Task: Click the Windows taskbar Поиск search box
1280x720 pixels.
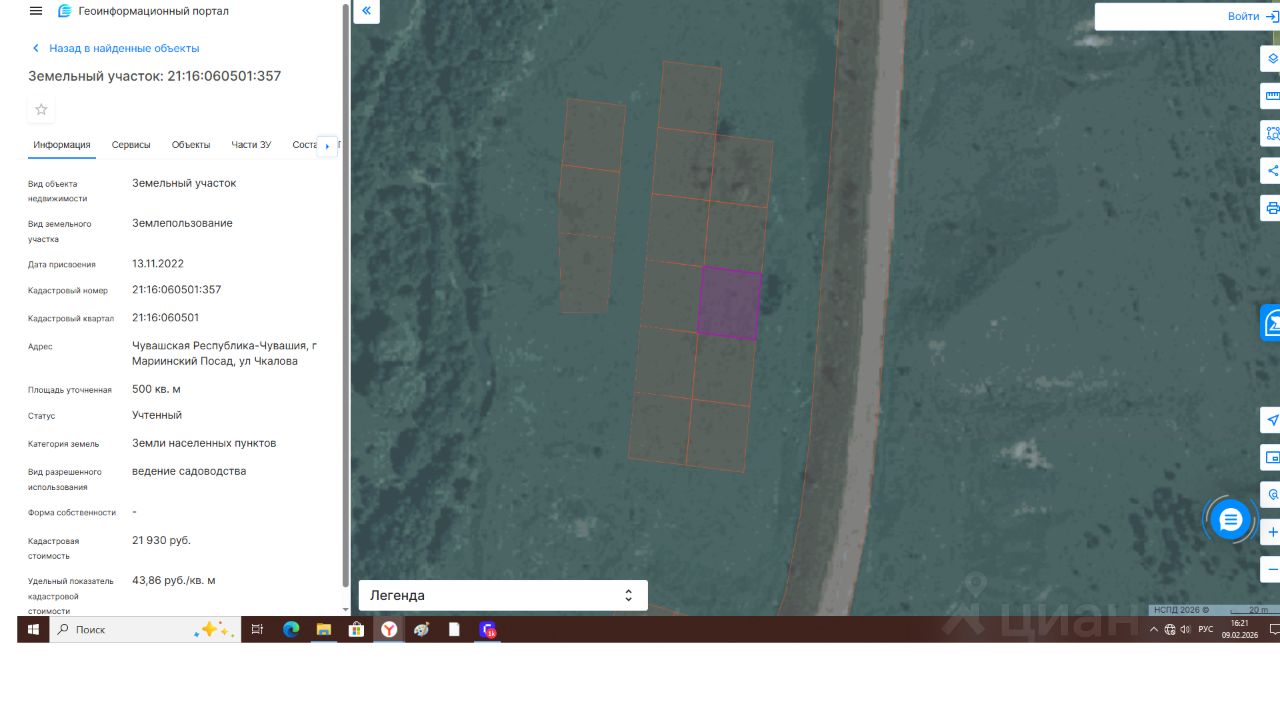Action: [145, 629]
